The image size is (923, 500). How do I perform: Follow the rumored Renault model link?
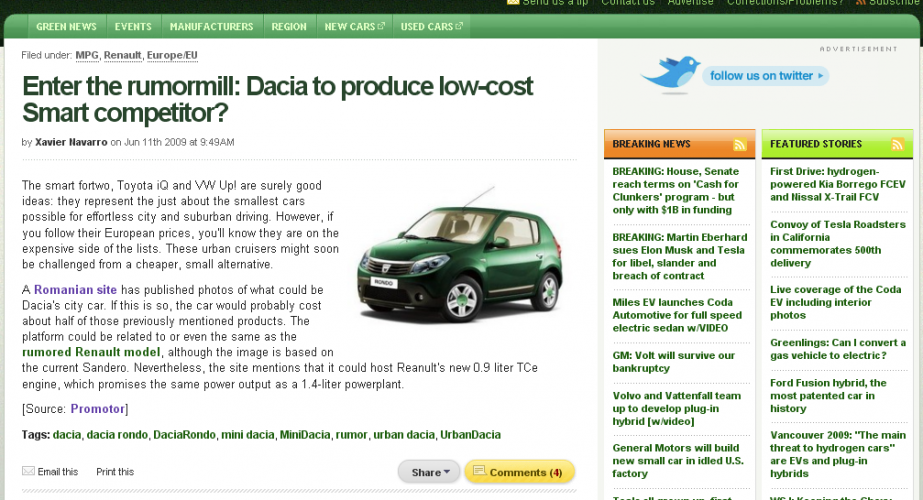click(91, 352)
